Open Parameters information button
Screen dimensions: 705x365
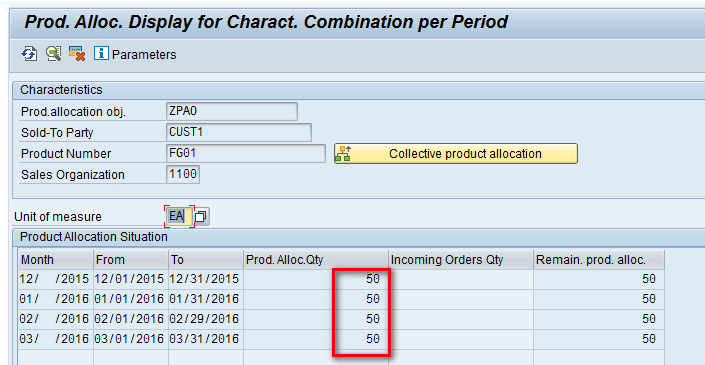(101, 53)
